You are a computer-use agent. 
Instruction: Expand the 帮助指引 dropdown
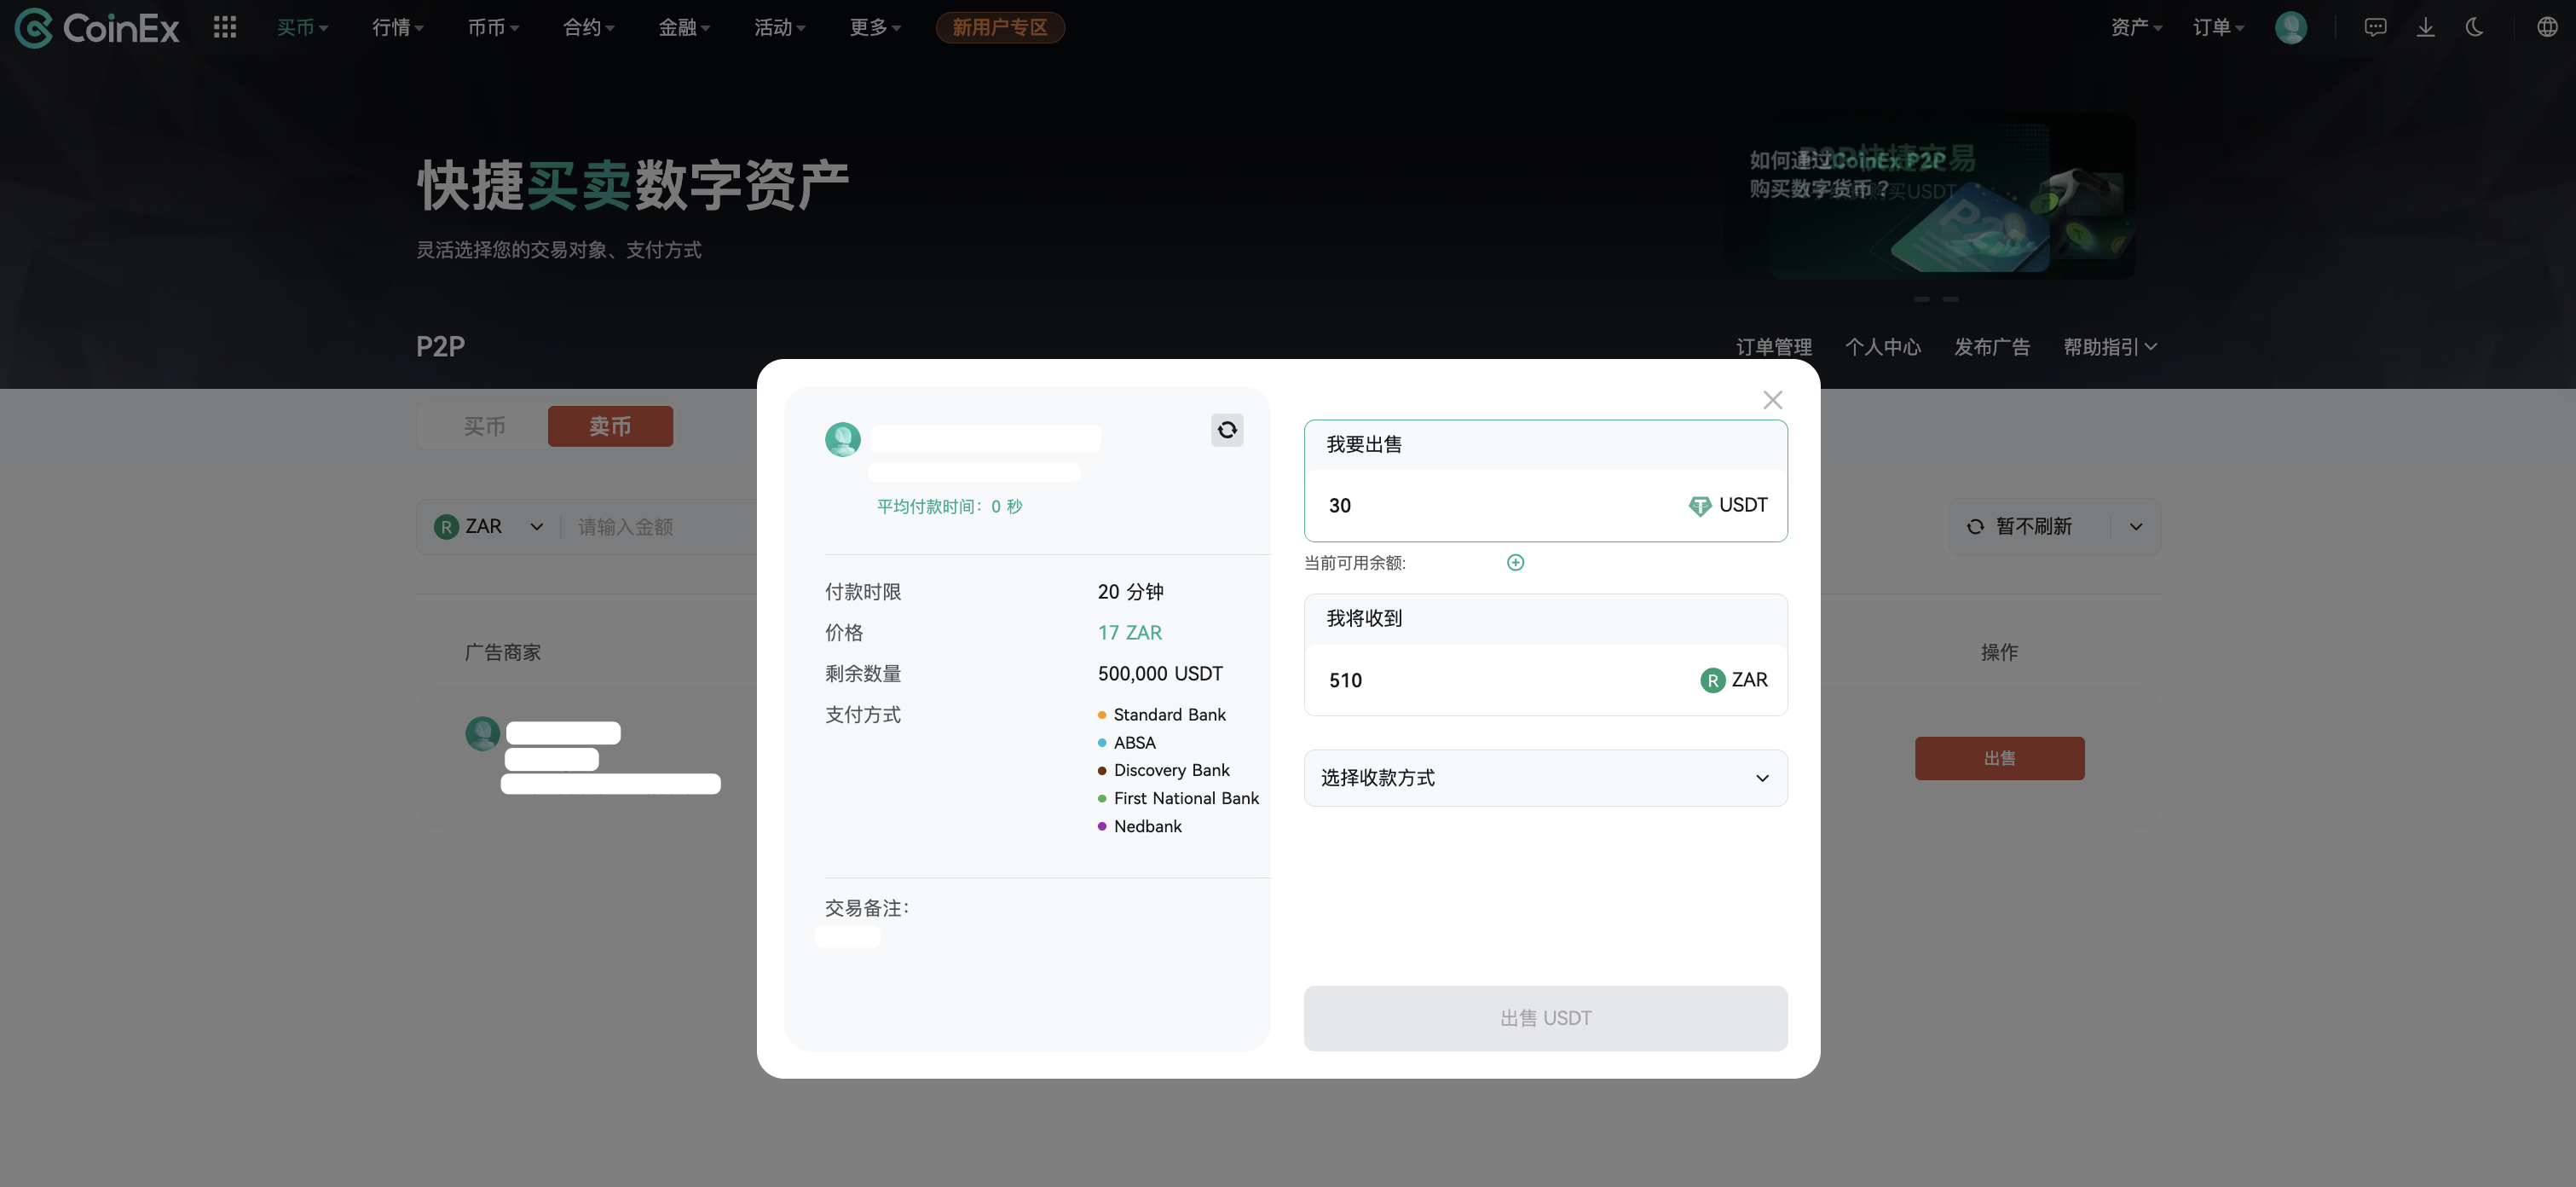tap(2110, 347)
